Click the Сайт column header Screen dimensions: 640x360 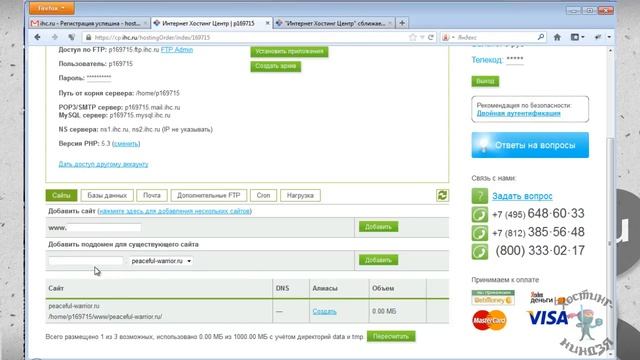(56, 288)
